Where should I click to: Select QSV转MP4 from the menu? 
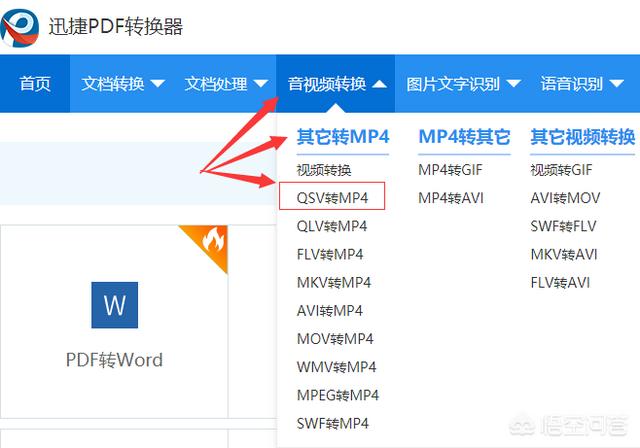(x=332, y=198)
